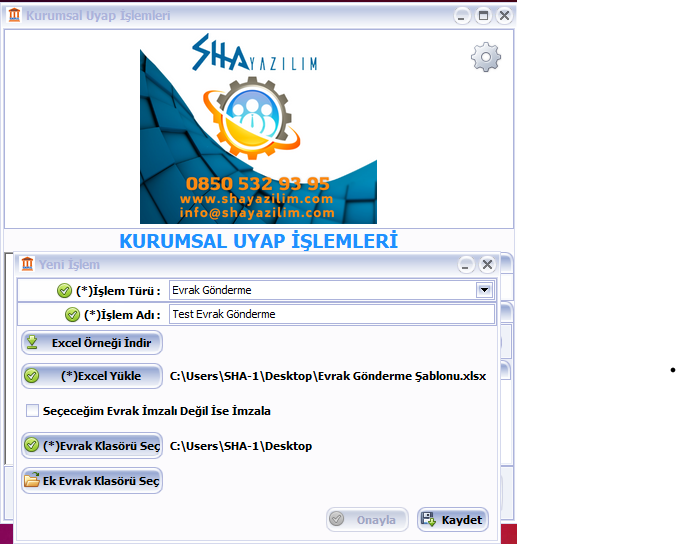Enable Seçeceğim Evrak İmzalı Değil İse İmzala checkbox

tap(32, 411)
